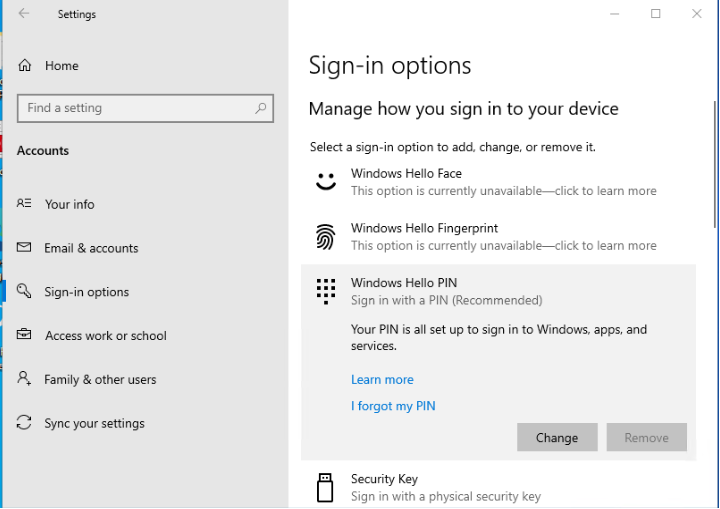Image resolution: width=720 pixels, height=509 pixels.
Task: Click 'Sign in with a physical security key'
Action: pyautogui.click(x=446, y=497)
